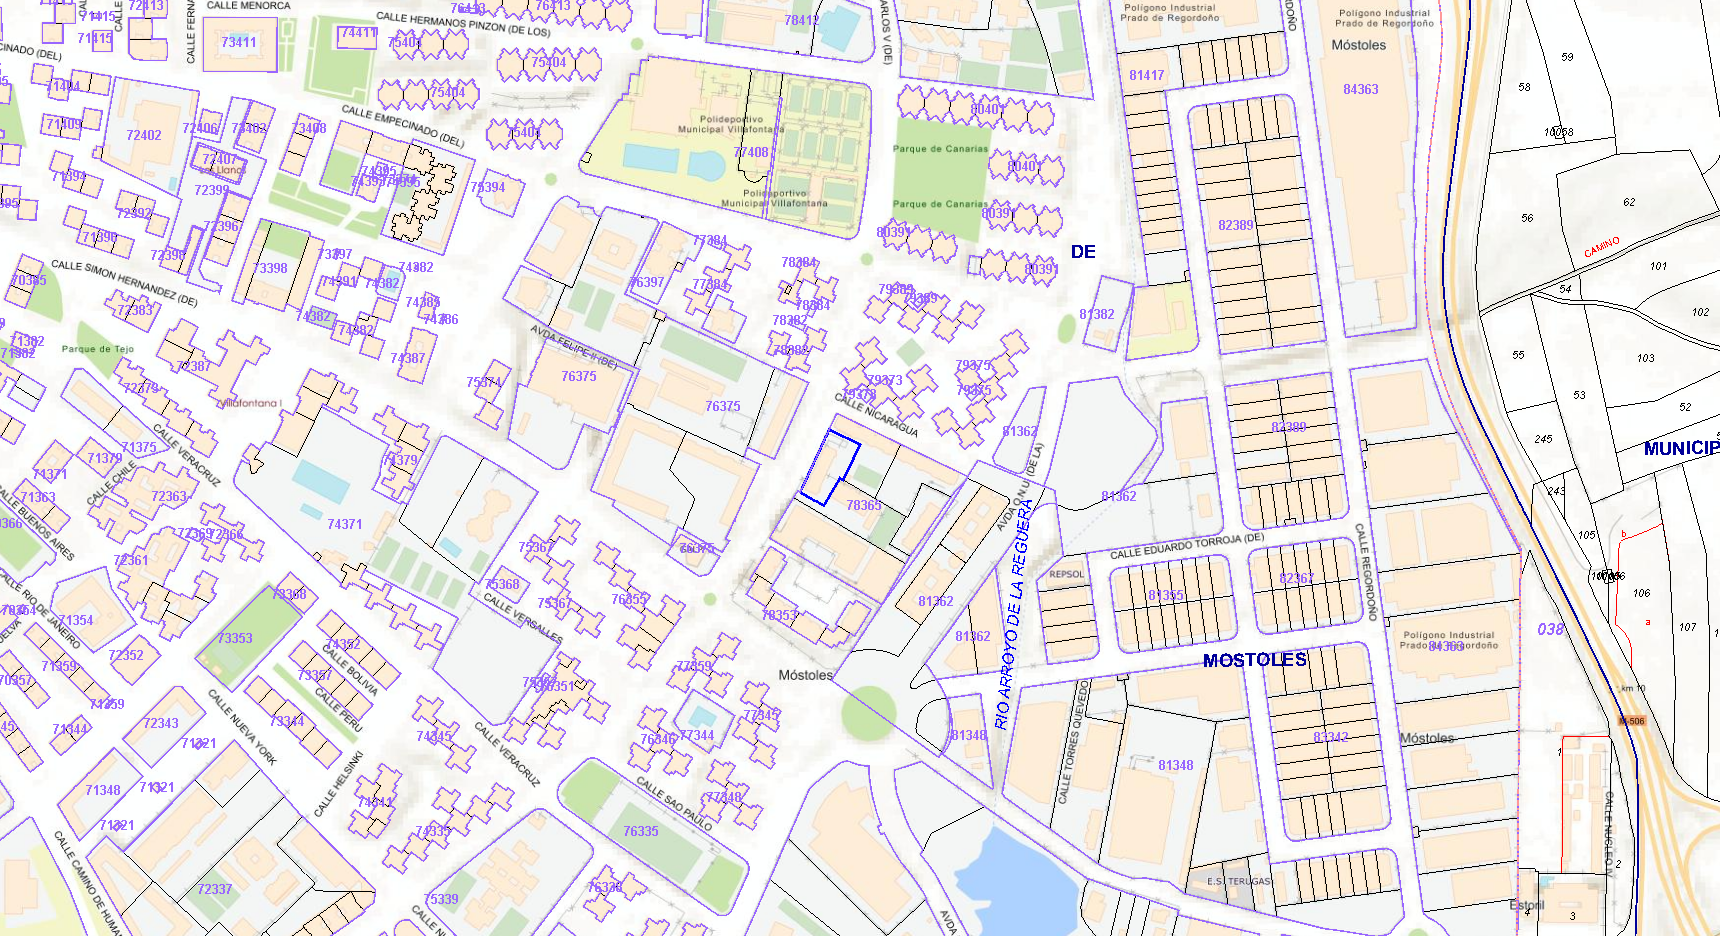This screenshot has height=936, width=1720.
Task: Select parcel 81417 in the industrial area
Action: tap(1146, 75)
